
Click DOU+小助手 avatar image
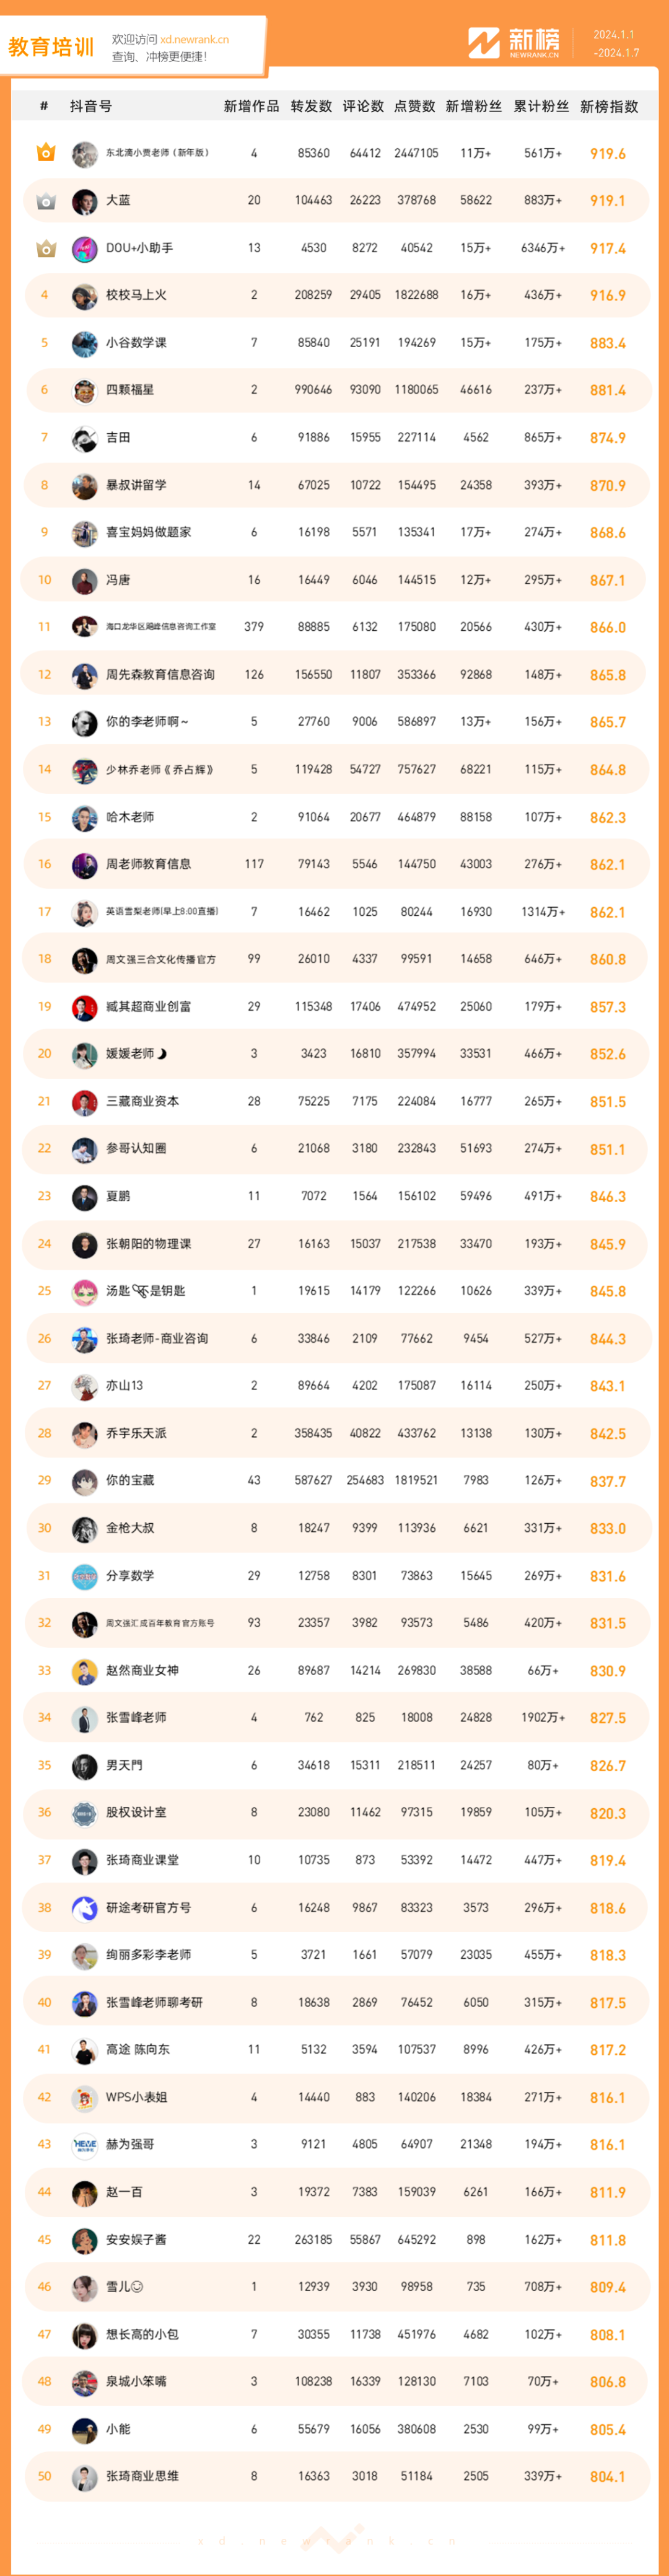coord(84,248)
